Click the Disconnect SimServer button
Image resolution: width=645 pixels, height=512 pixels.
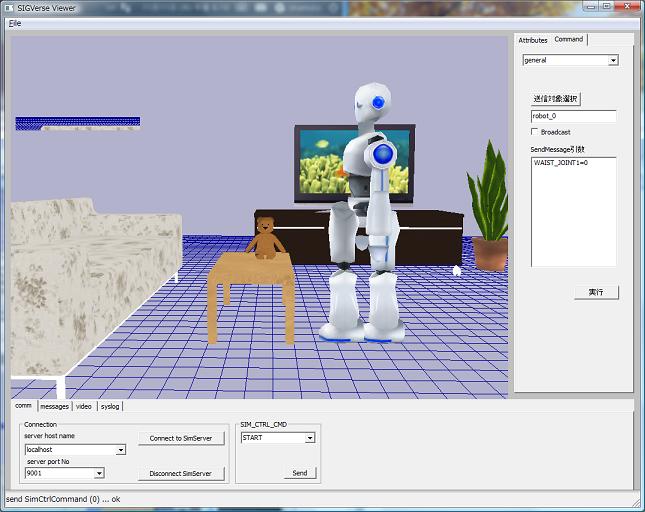pos(181,473)
